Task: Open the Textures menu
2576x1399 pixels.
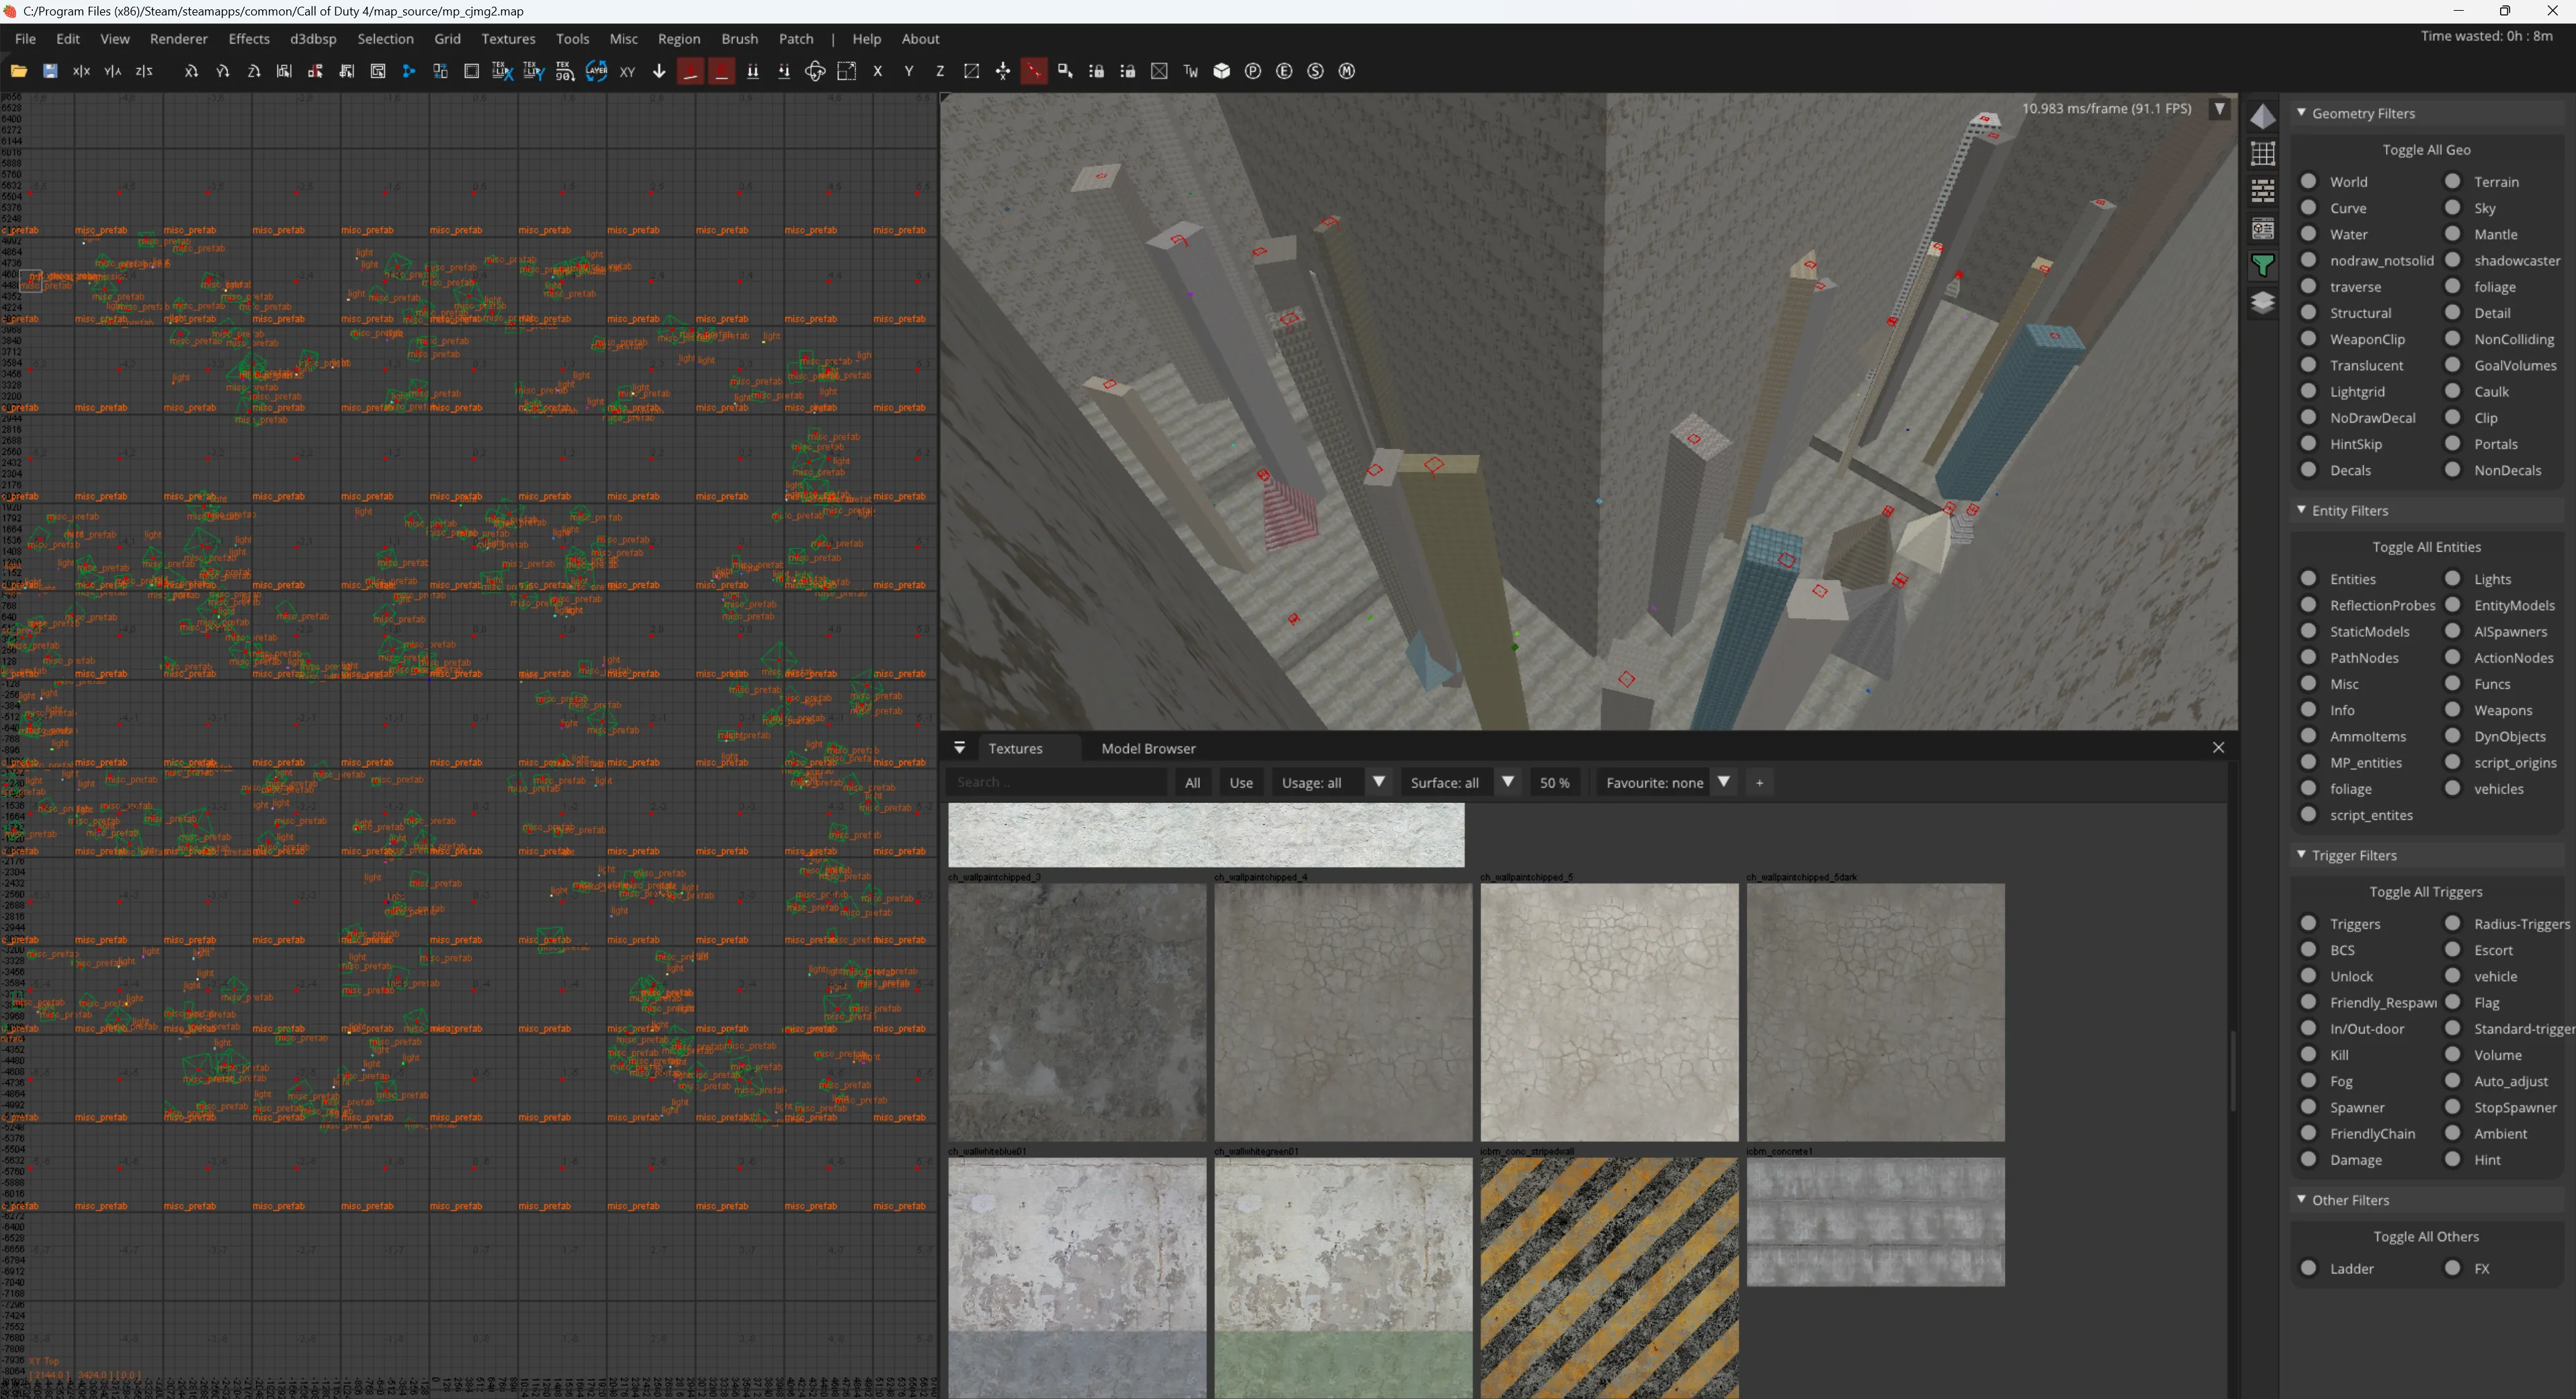Action: 508,39
